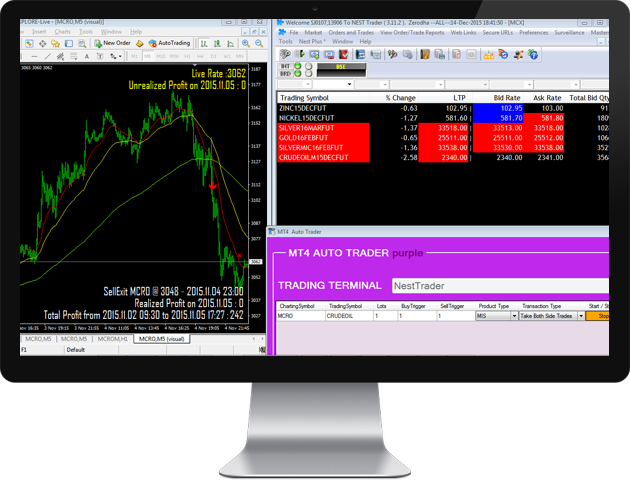The image size is (630, 480).
Task: Toggle the AutoTrading button
Action: pyautogui.click(x=169, y=43)
